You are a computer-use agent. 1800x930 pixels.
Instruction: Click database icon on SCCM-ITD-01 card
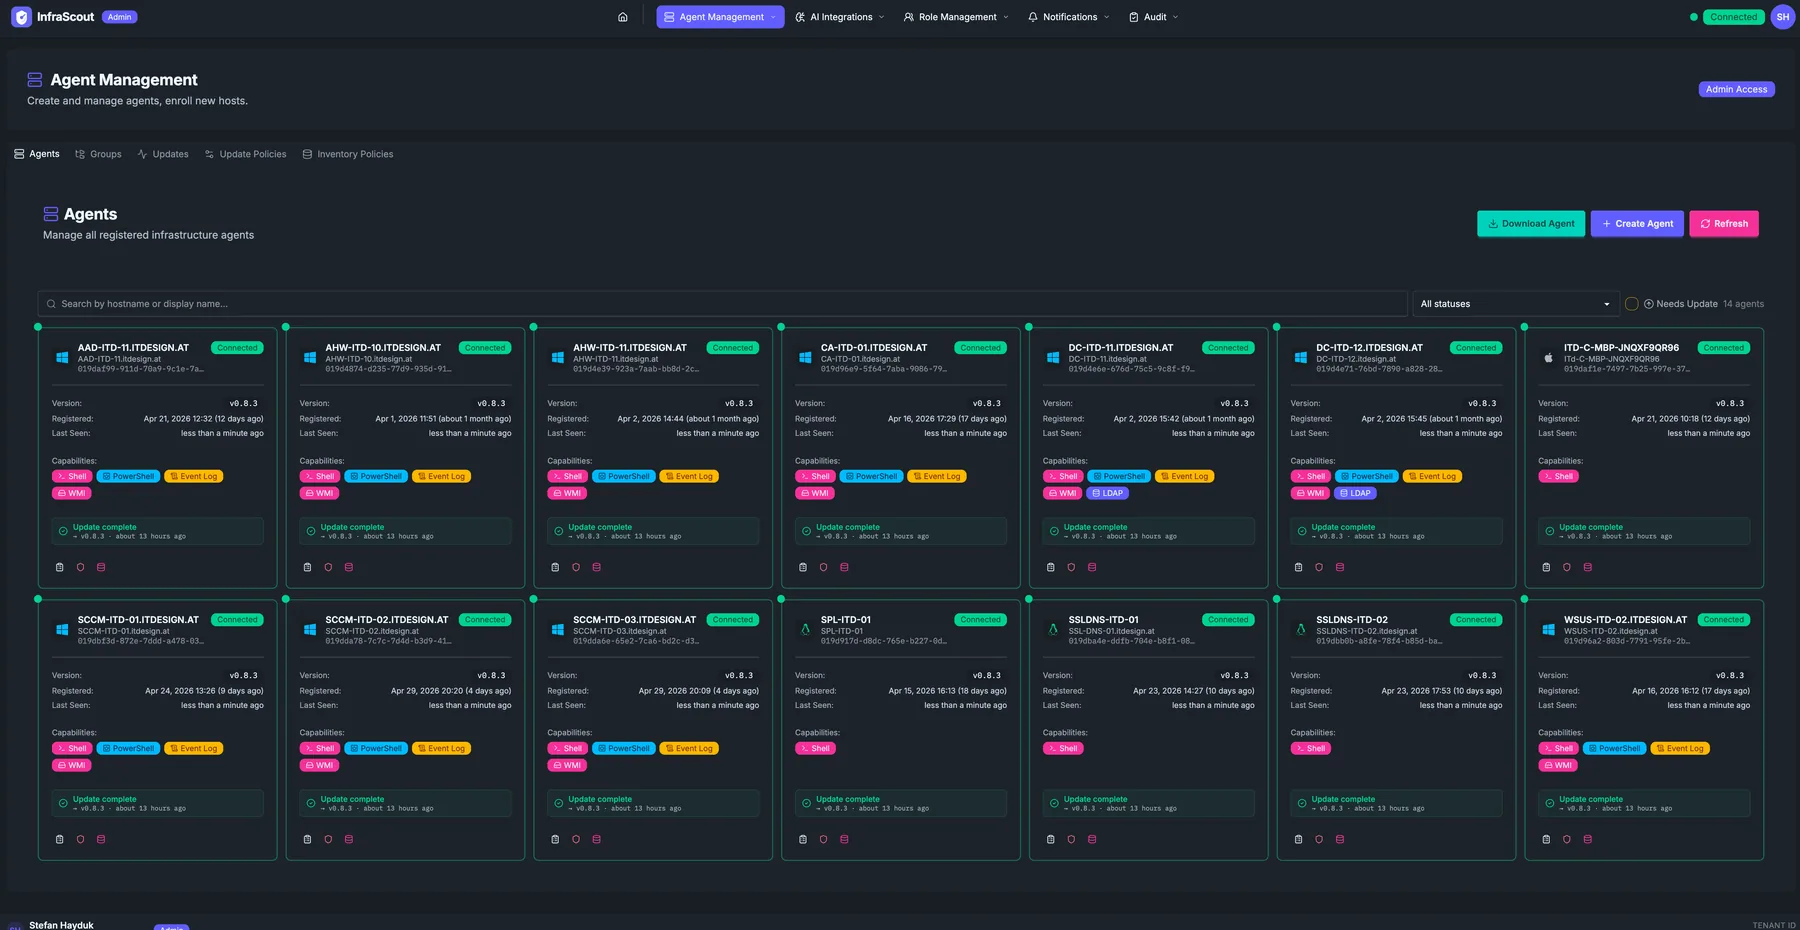point(101,839)
